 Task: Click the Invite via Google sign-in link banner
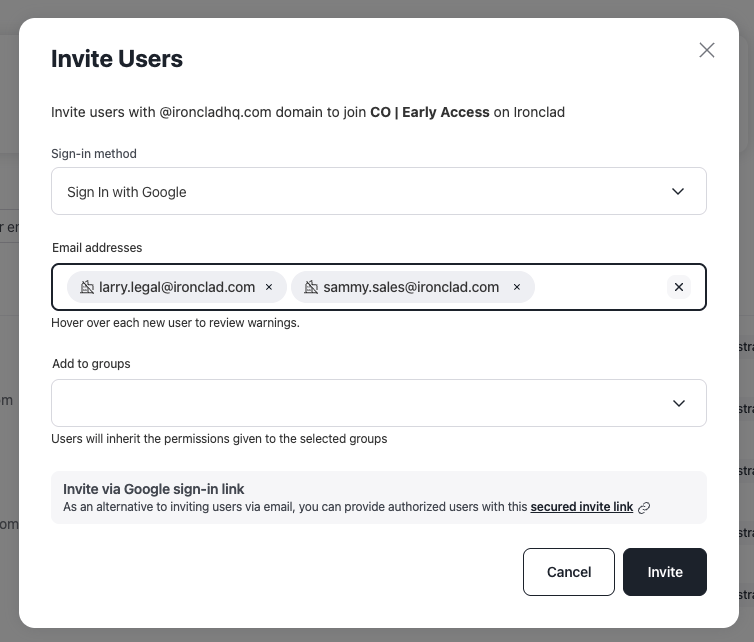pyautogui.click(x=379, y=498)
